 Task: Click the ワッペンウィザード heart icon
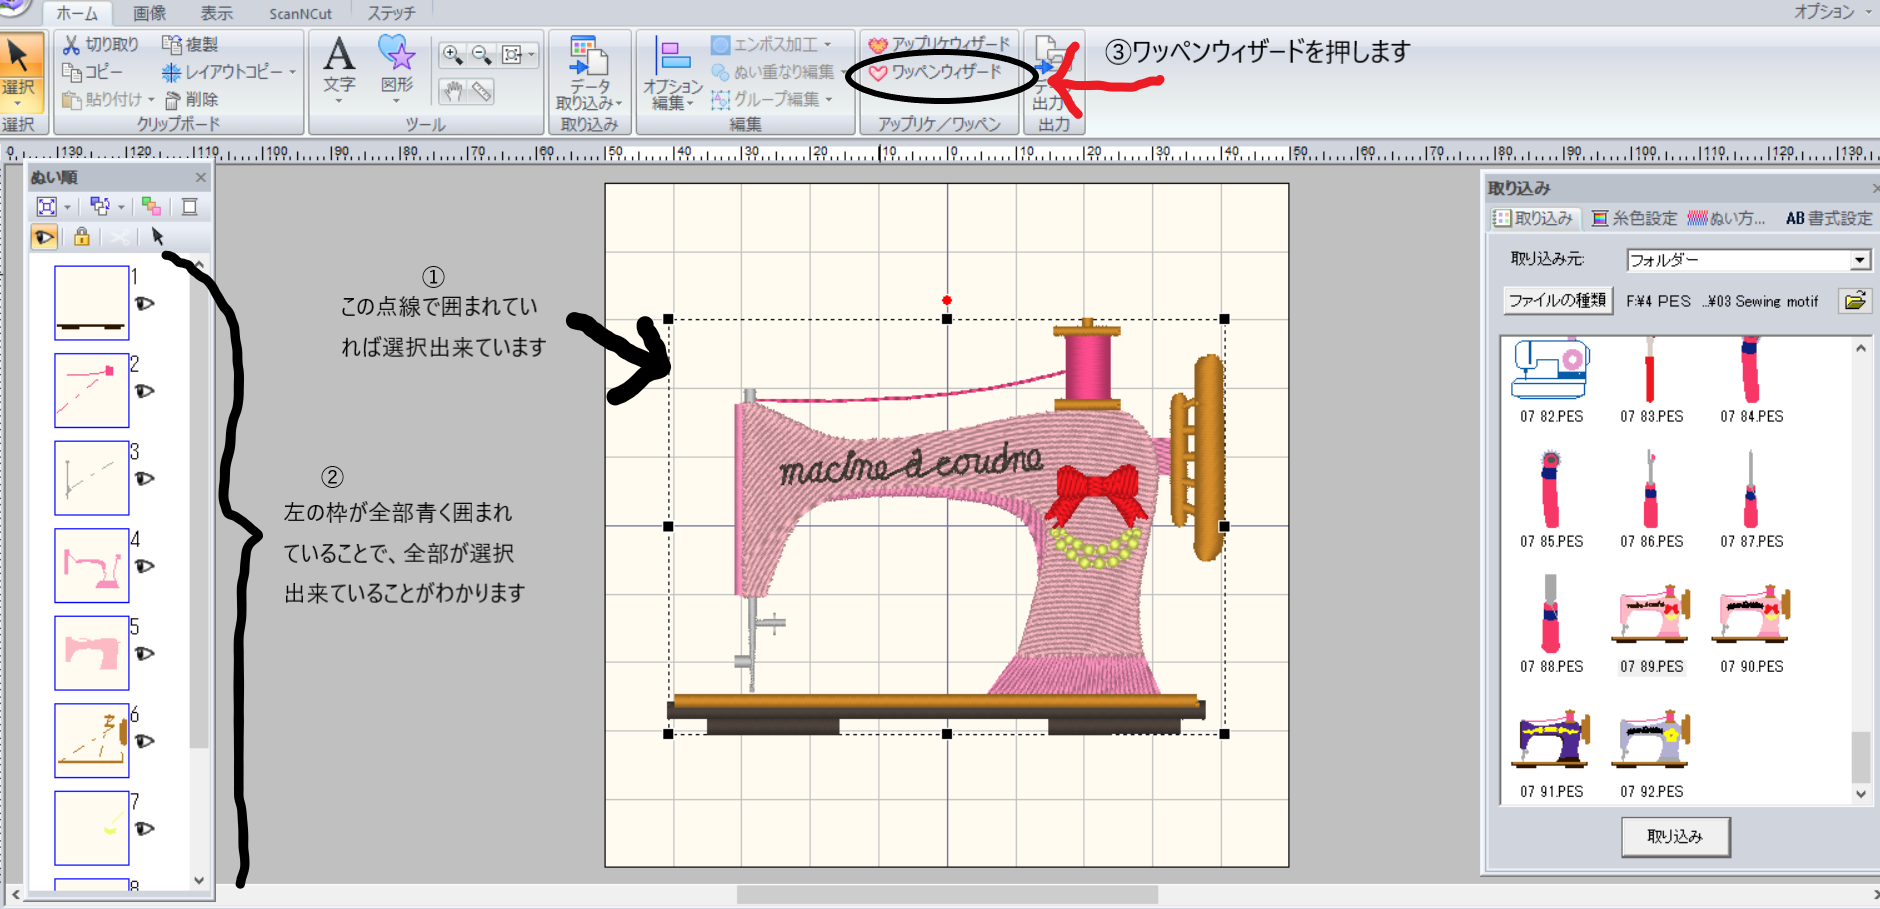[878, 73]
